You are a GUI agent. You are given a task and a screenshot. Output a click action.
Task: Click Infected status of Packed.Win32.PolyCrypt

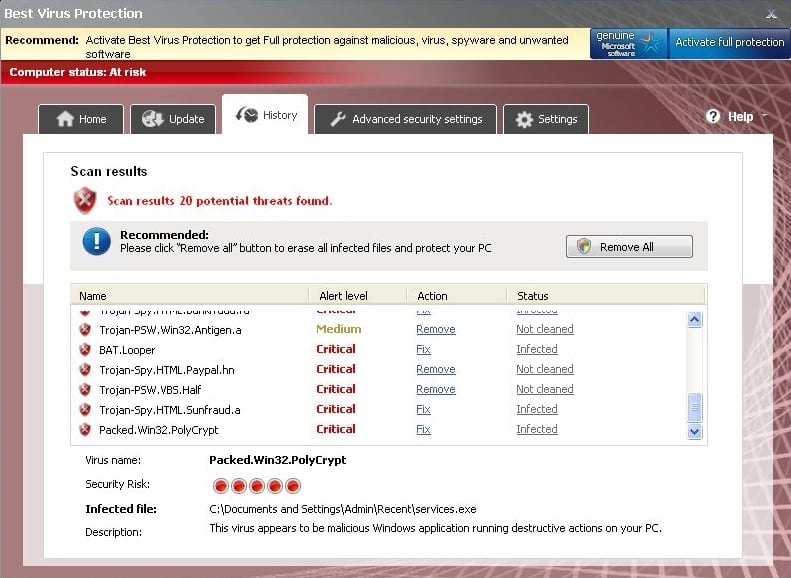pyautogui.click(x=537, y=430)
